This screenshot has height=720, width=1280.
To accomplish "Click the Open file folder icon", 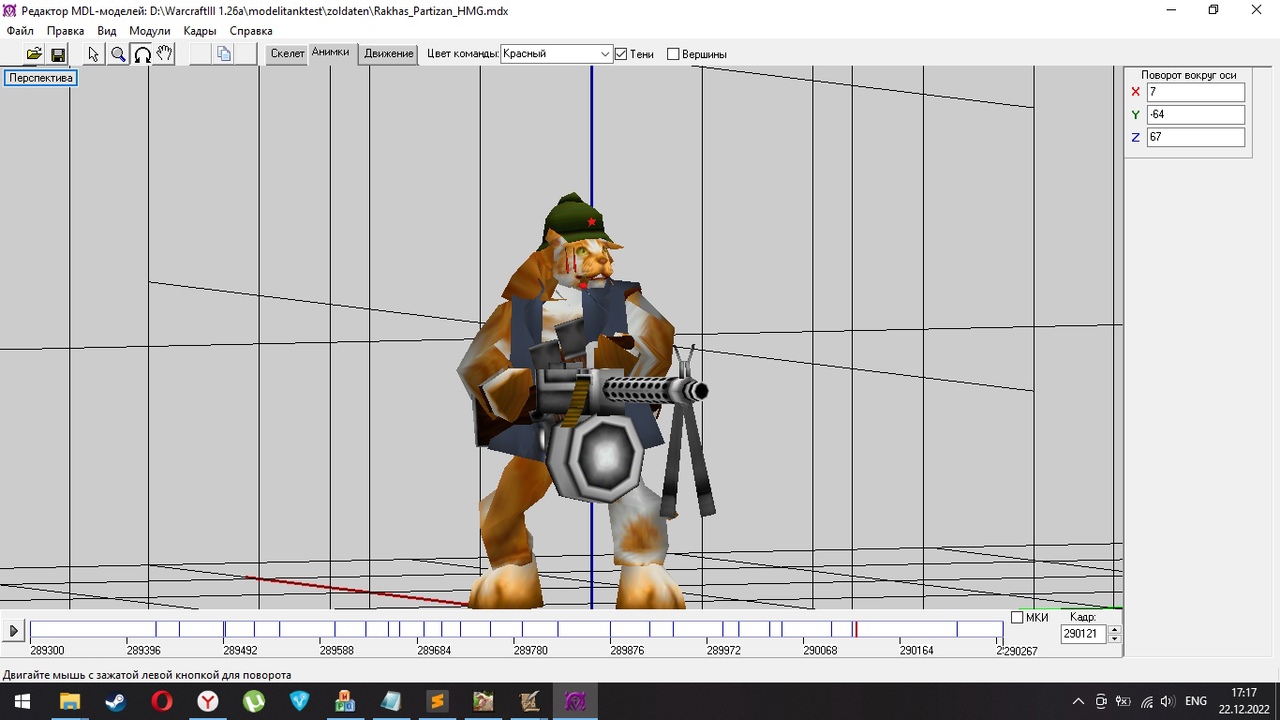I will 34,54.
